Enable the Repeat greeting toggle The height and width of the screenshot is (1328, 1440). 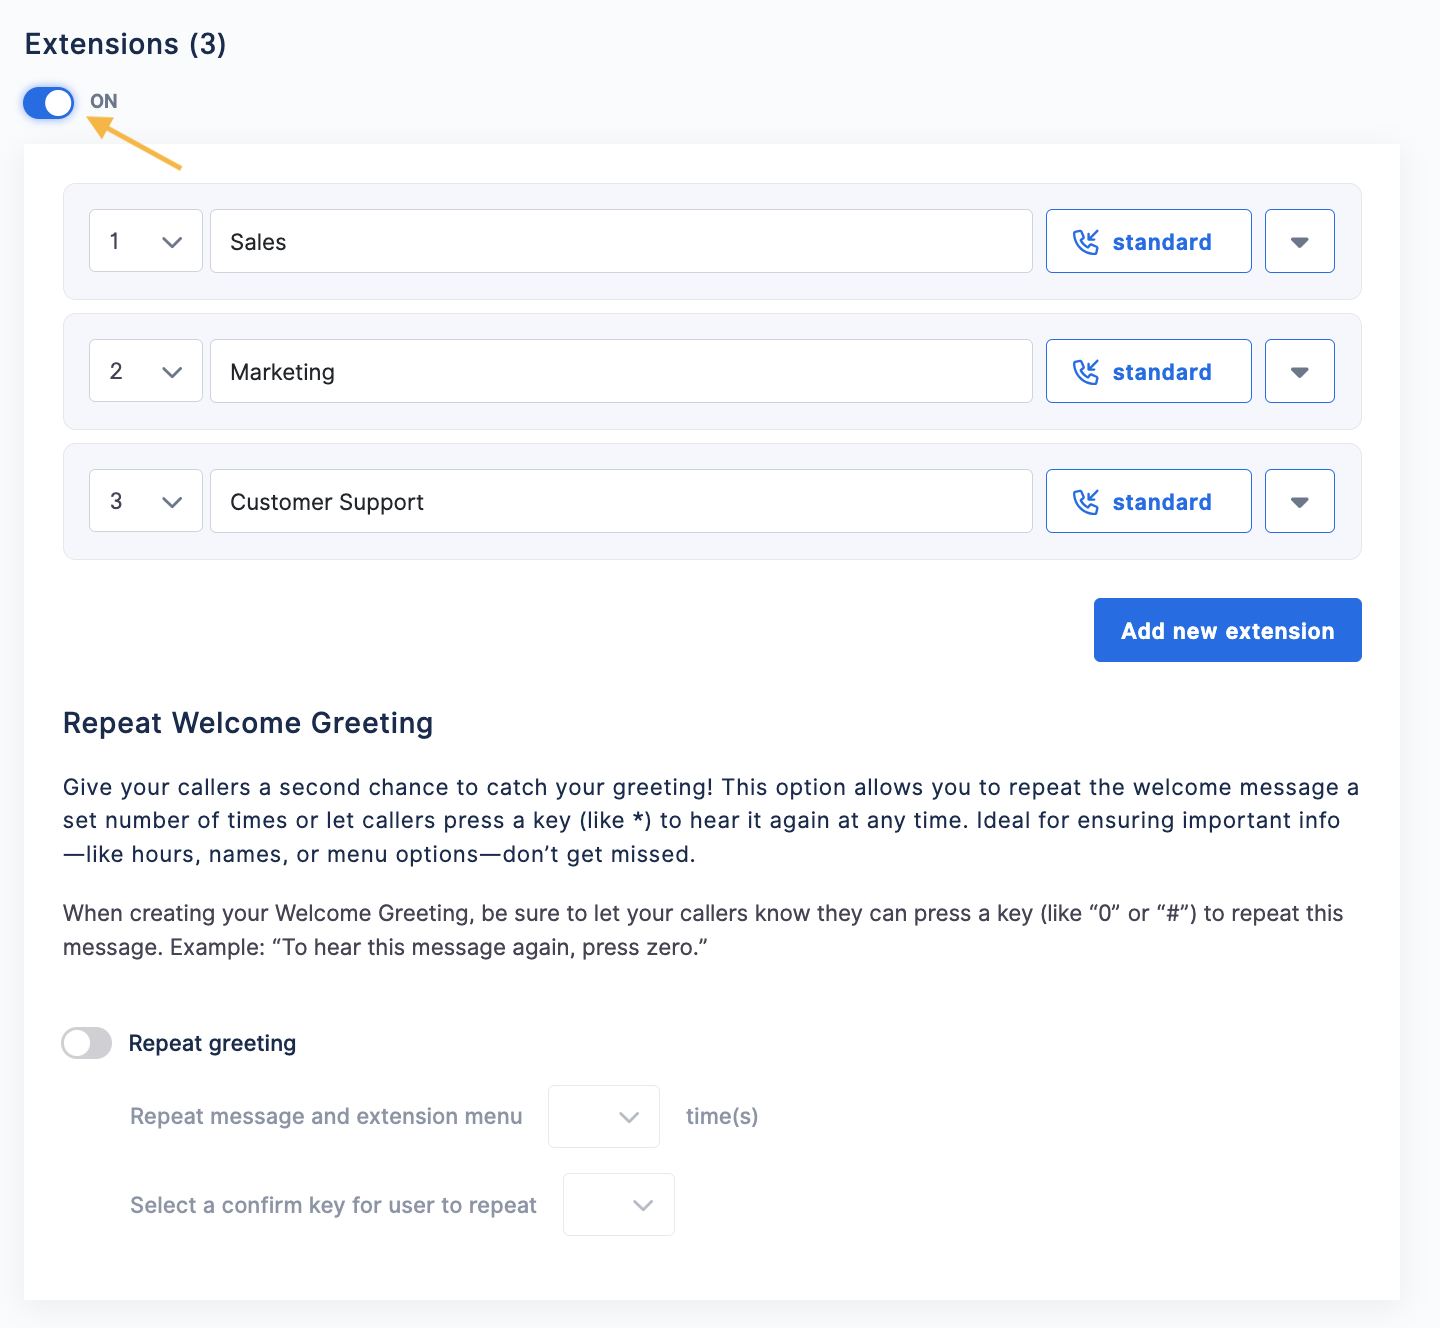point(87,1043)
